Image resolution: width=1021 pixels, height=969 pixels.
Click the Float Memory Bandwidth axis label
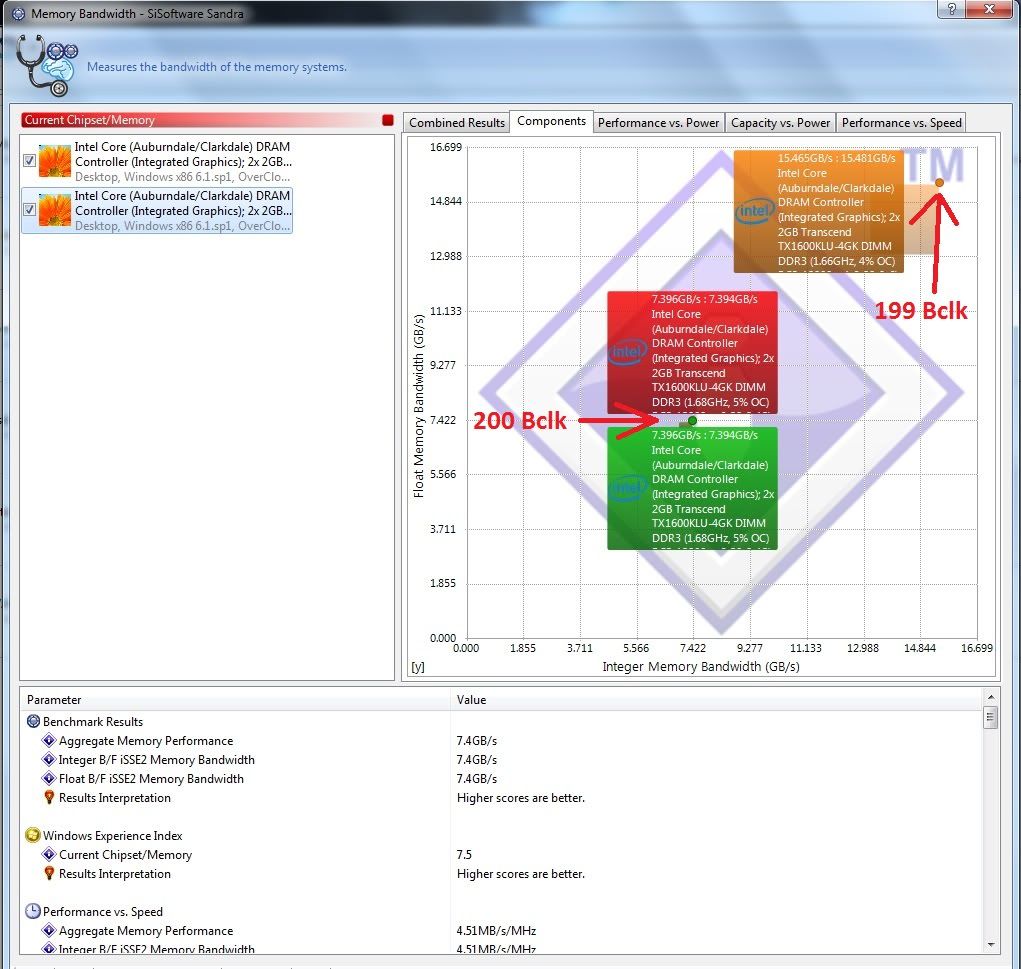[418, 406]
